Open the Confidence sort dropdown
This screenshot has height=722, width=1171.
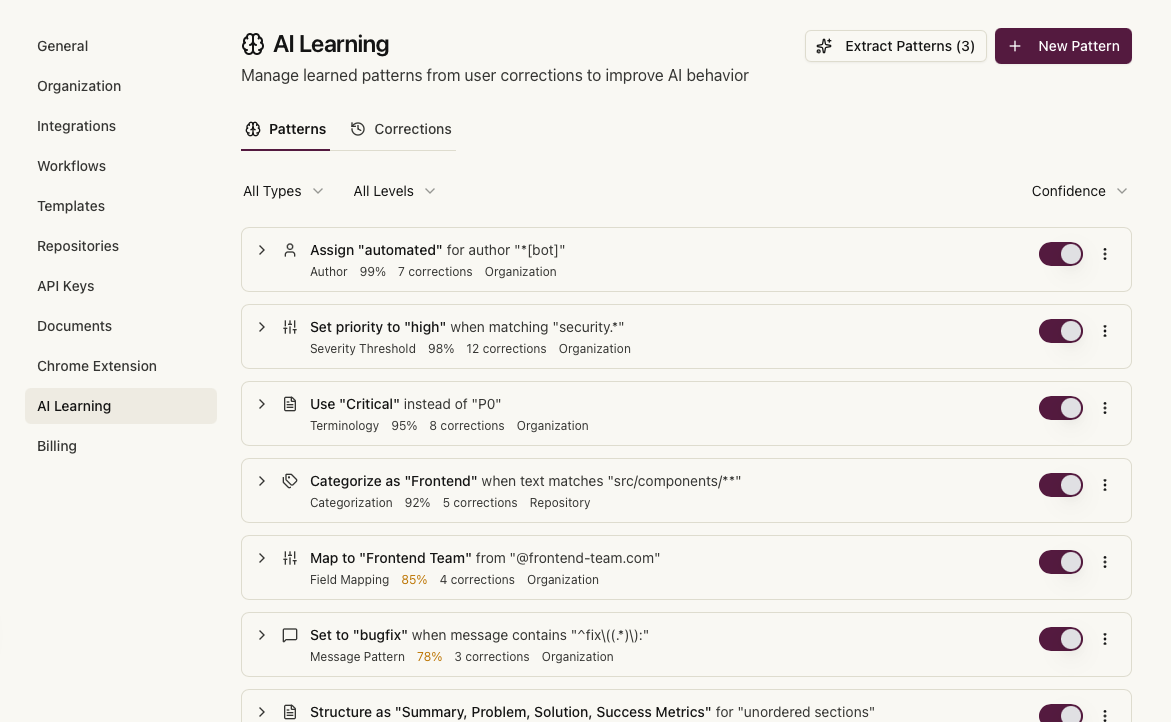click(1079, 191)
